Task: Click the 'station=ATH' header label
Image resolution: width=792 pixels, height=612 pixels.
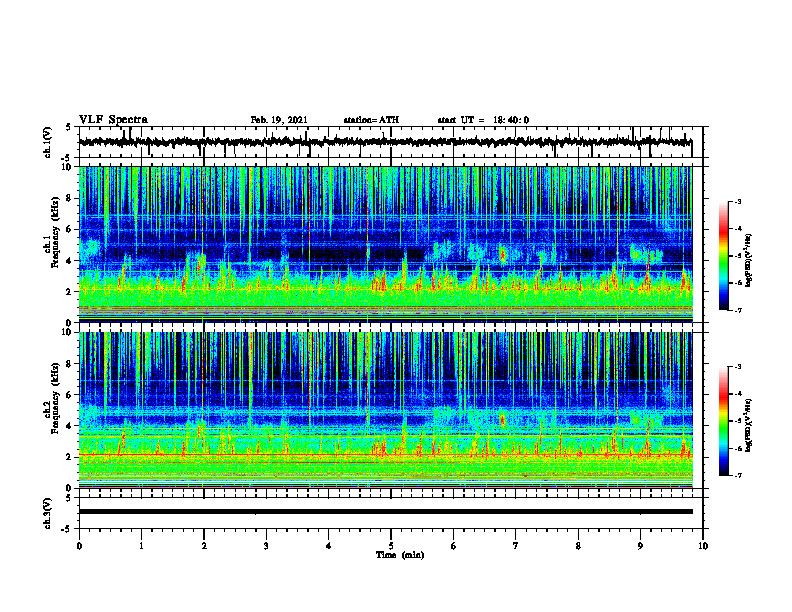Action: (371, 120)
